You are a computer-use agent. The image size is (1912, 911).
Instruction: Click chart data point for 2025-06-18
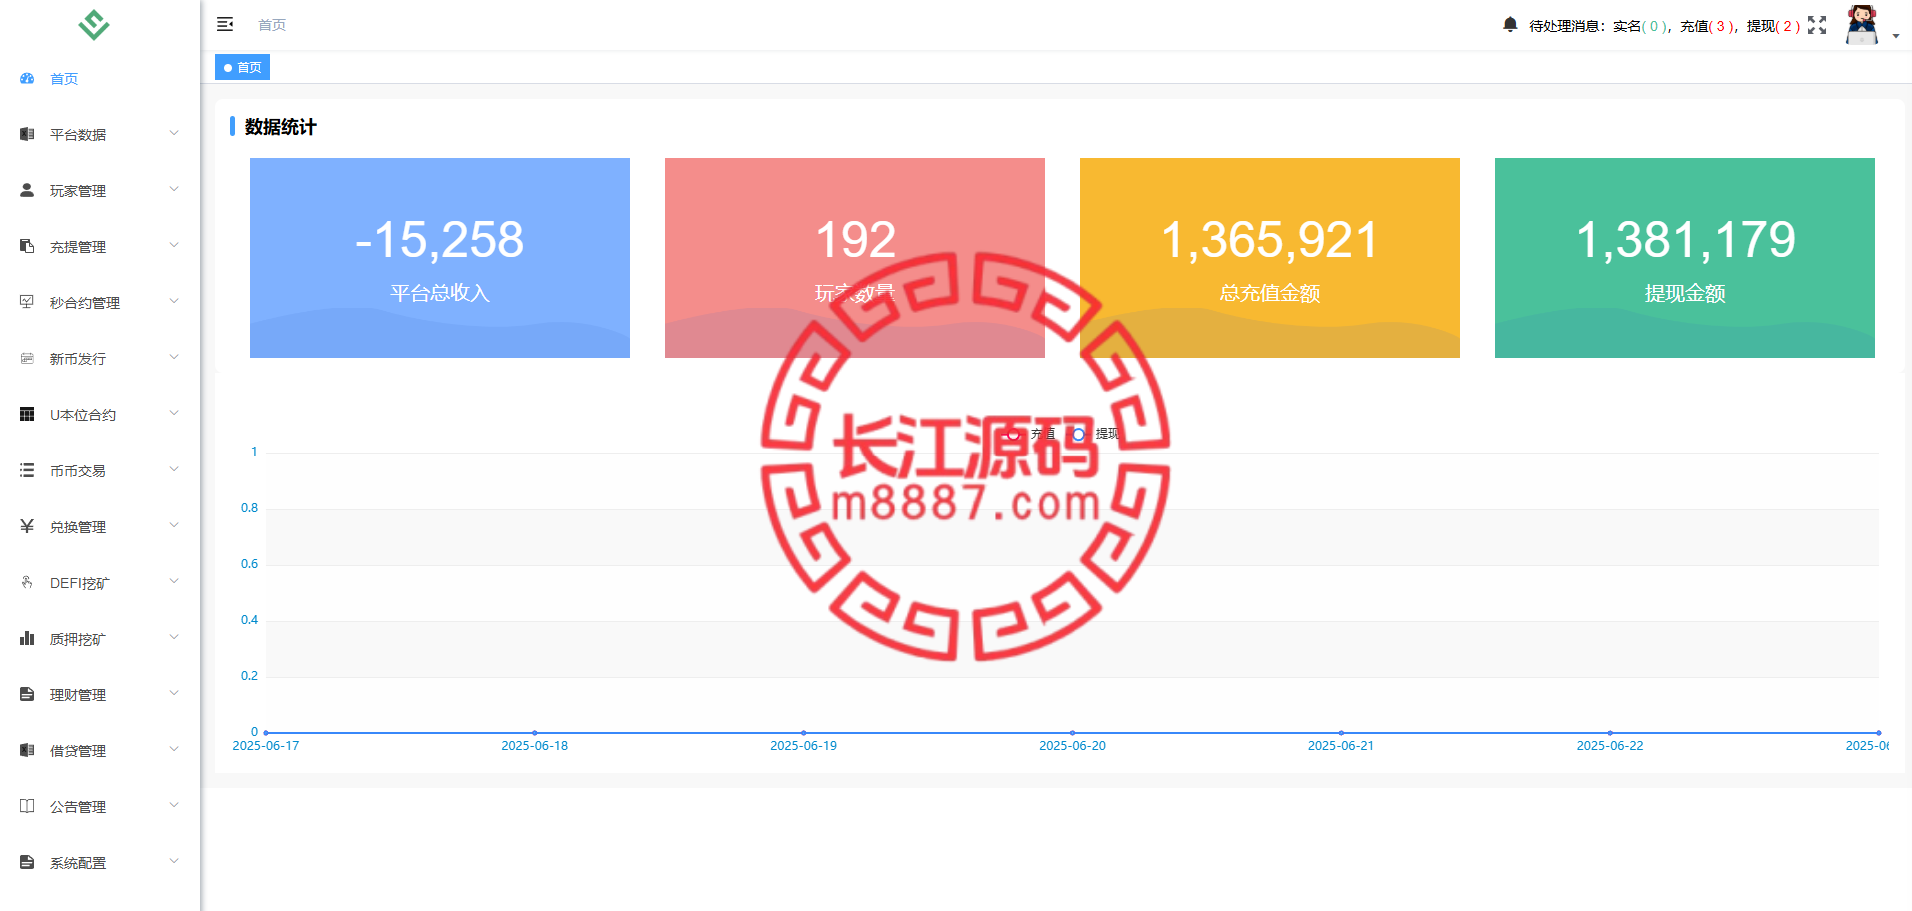(x=535, y=733)
